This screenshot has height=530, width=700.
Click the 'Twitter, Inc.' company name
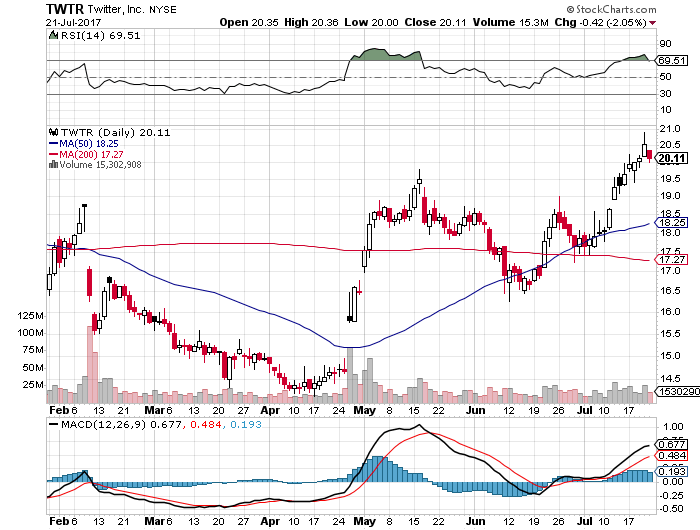117,9
